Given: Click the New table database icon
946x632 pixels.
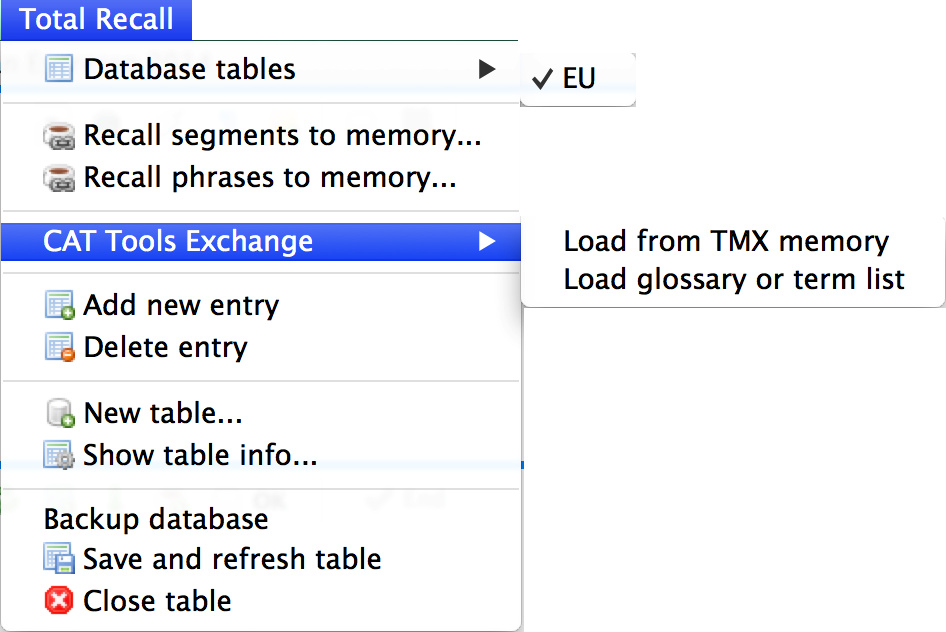Looking at the screenshot, I should pos(59,412).
